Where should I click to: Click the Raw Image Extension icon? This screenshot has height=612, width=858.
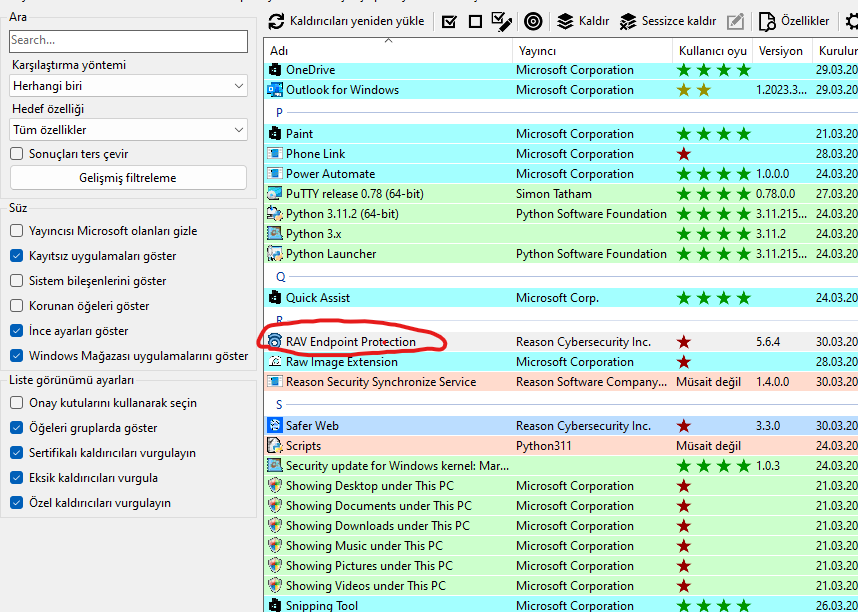click(275, 362)
